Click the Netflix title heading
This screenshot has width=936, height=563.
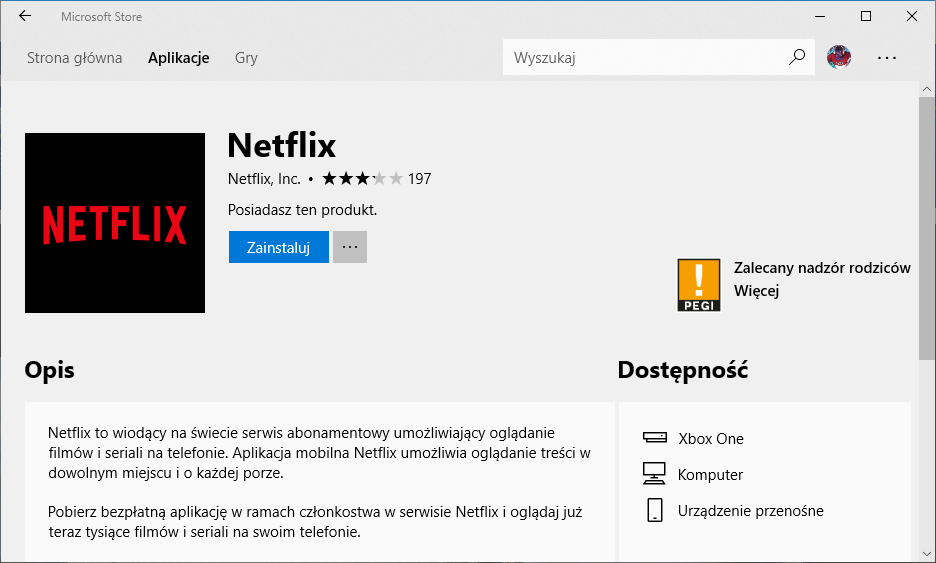[x=282, y=145]
